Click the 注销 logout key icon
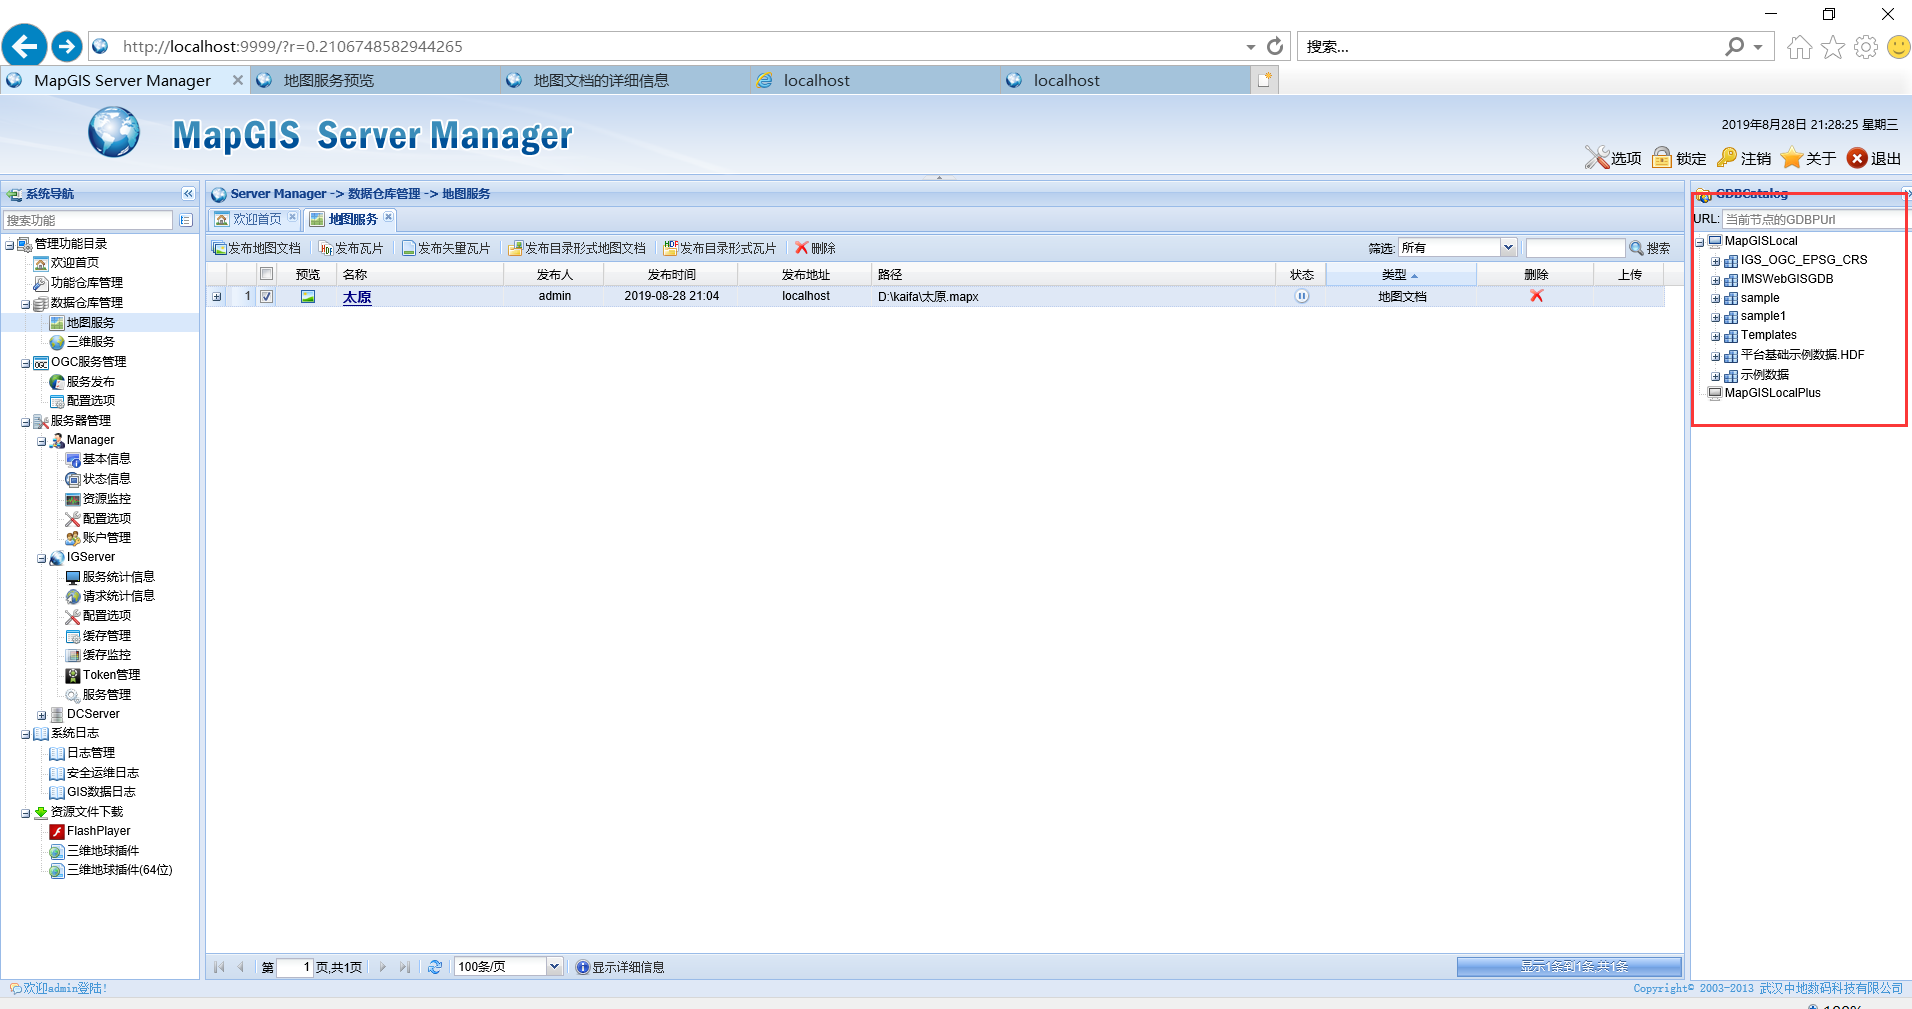The width and height of the screenshot is (1912, 1009). point(1727,158)
